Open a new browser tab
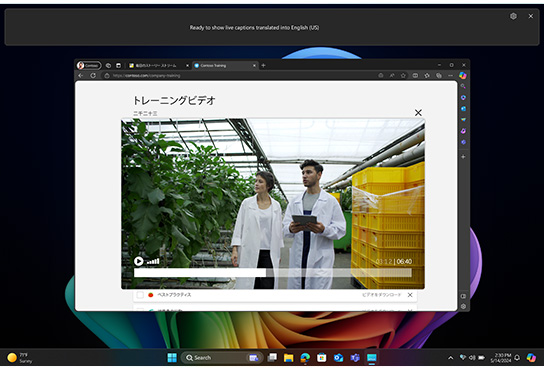This screenshot has width=544, height=370. (x=263, y=65)
